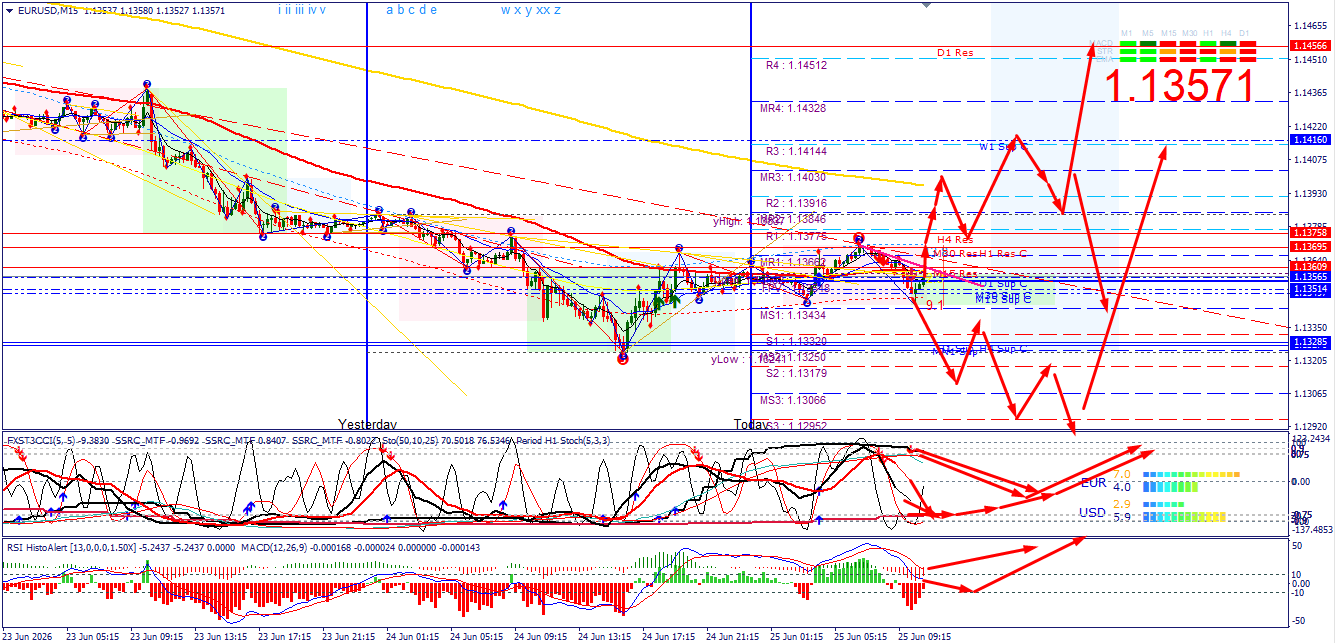This screenshot has height=643, width=1335.
Task: Click the MACD row red cell under D1
Action: coord(1248,44)
